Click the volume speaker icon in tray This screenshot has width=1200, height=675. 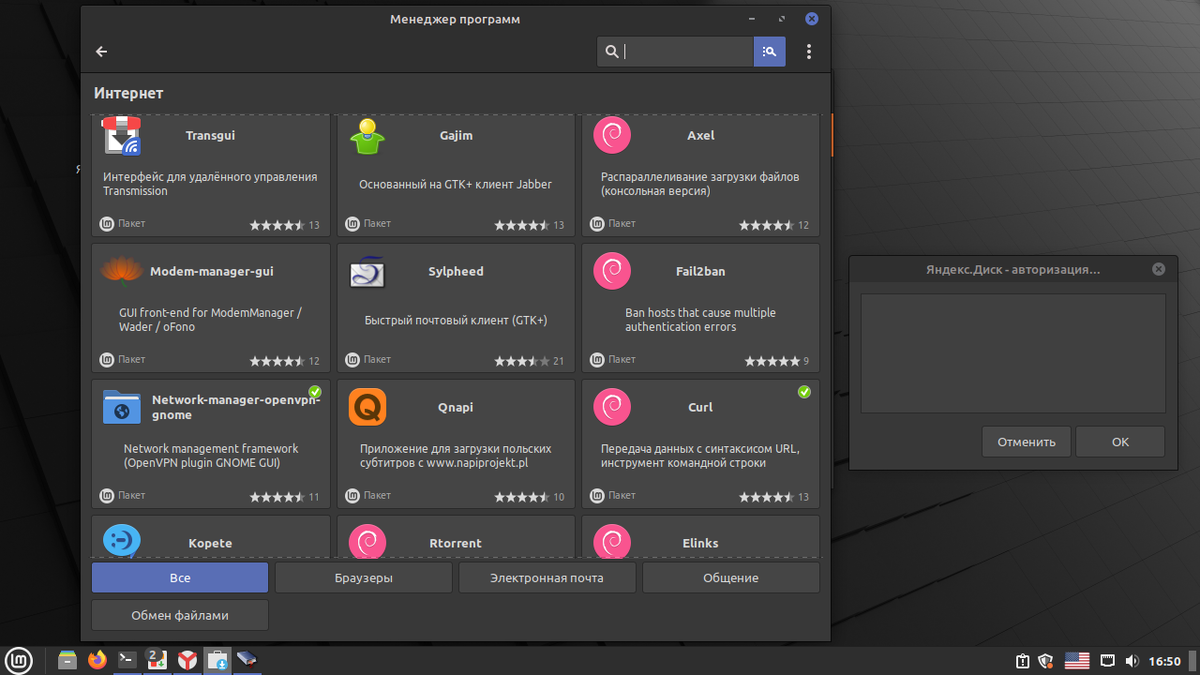click(x=1132, y=660)
